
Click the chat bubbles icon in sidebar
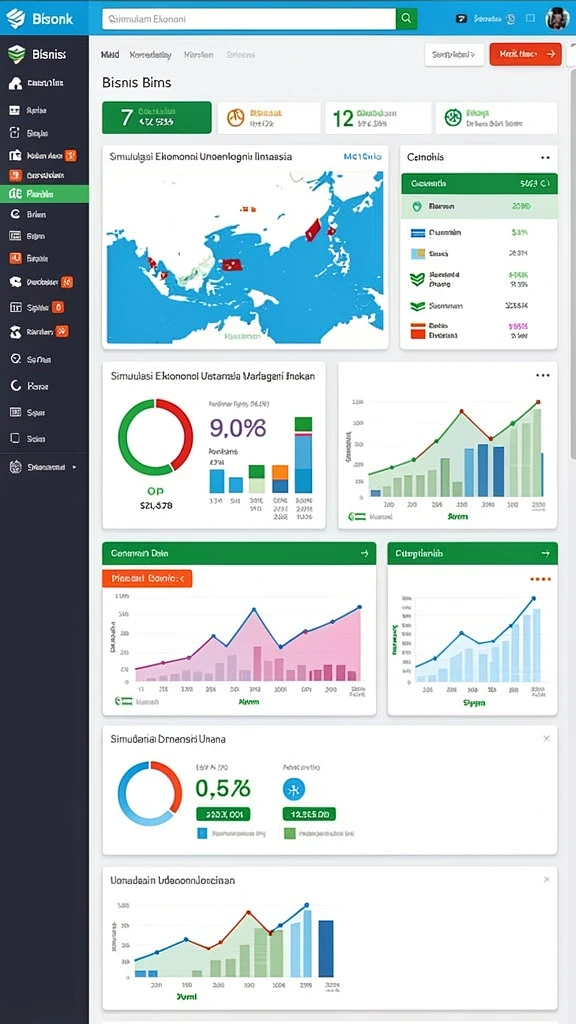pos(16,282)
